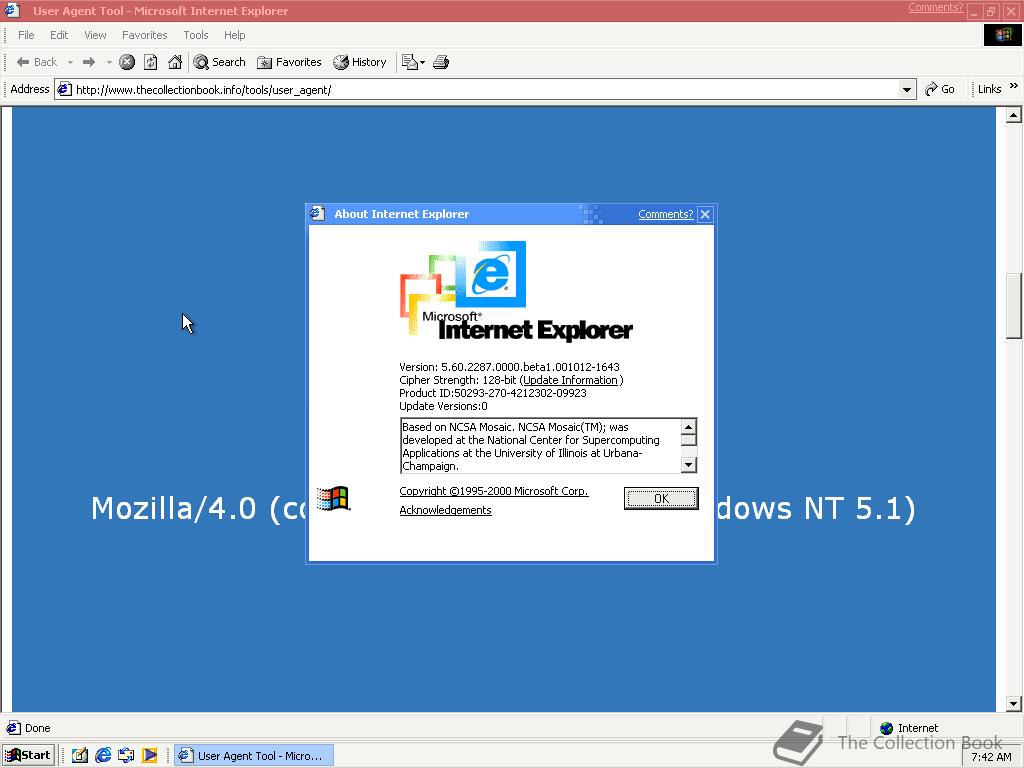Open the Favorites pane from toolbar
The width and height of the screenshot is (1024, 768).
point(289,62)
